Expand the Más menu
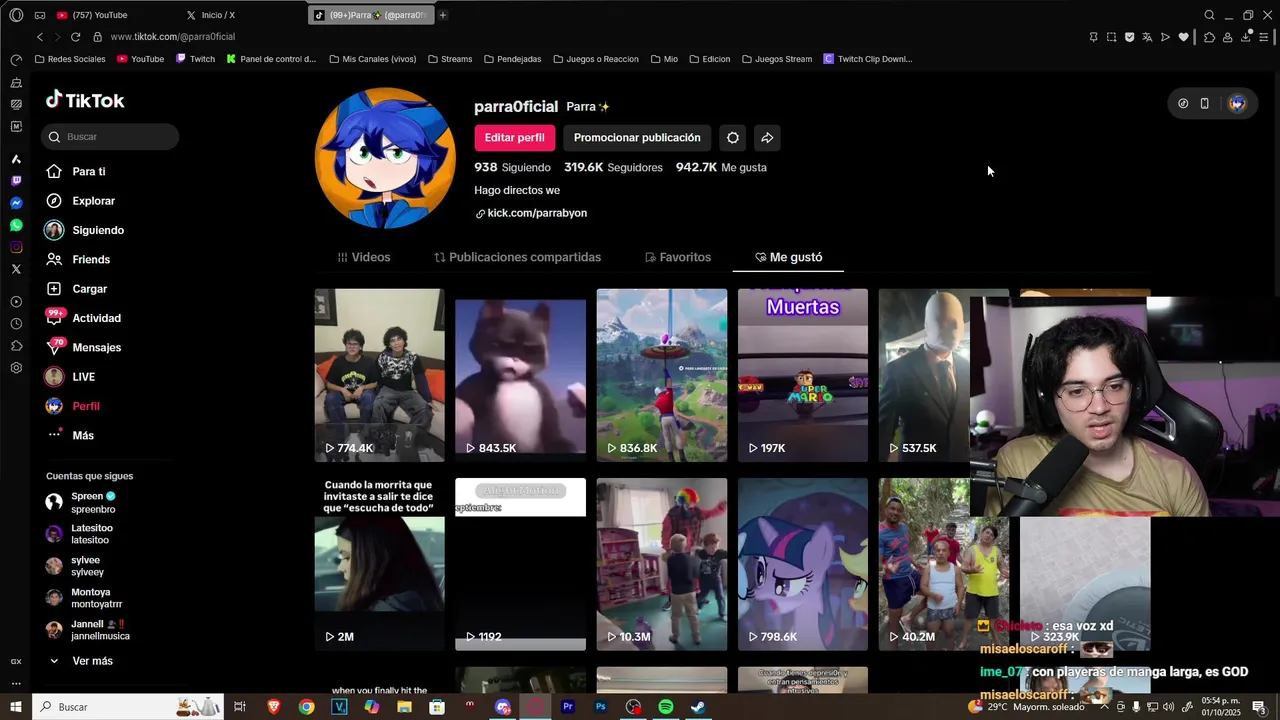 70,436
